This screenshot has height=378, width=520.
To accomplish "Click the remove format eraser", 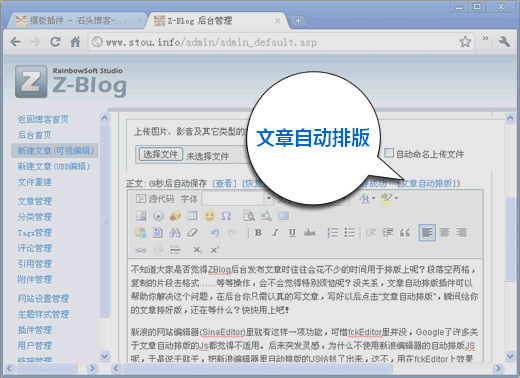I will [x=192, y=232].
